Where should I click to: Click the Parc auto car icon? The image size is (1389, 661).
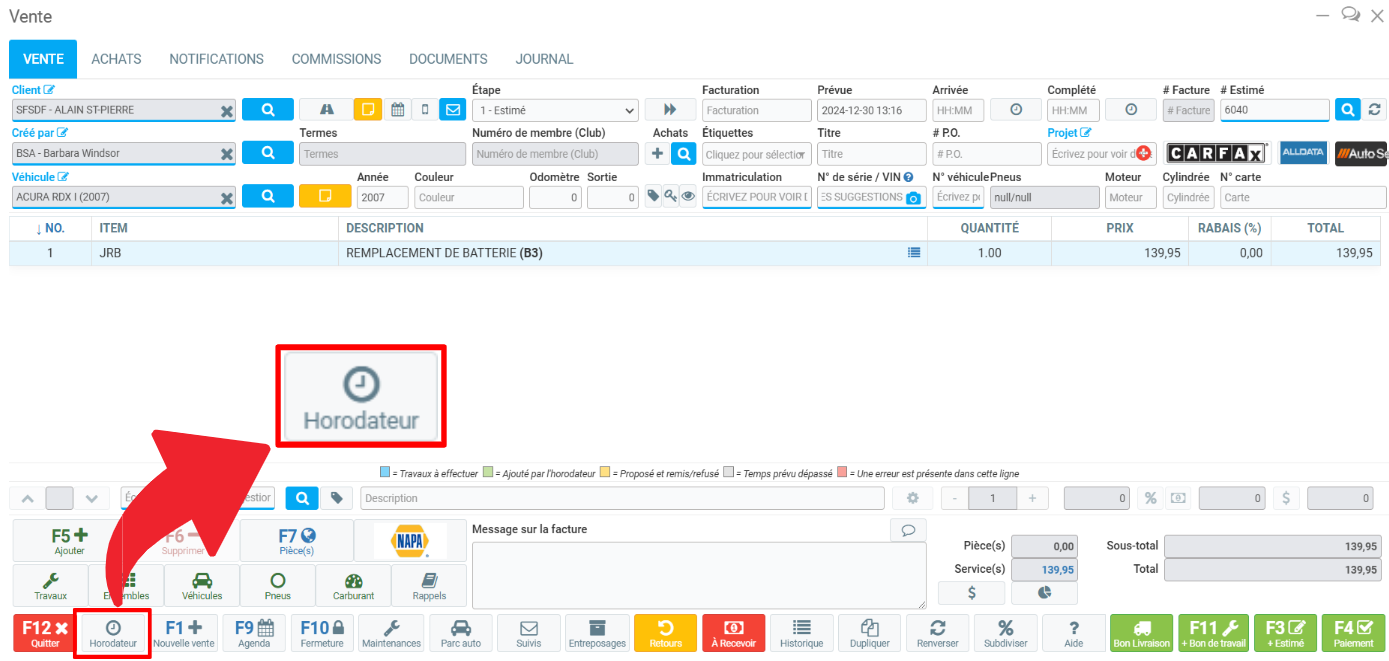pyautogui.click(x=461, y=633)
